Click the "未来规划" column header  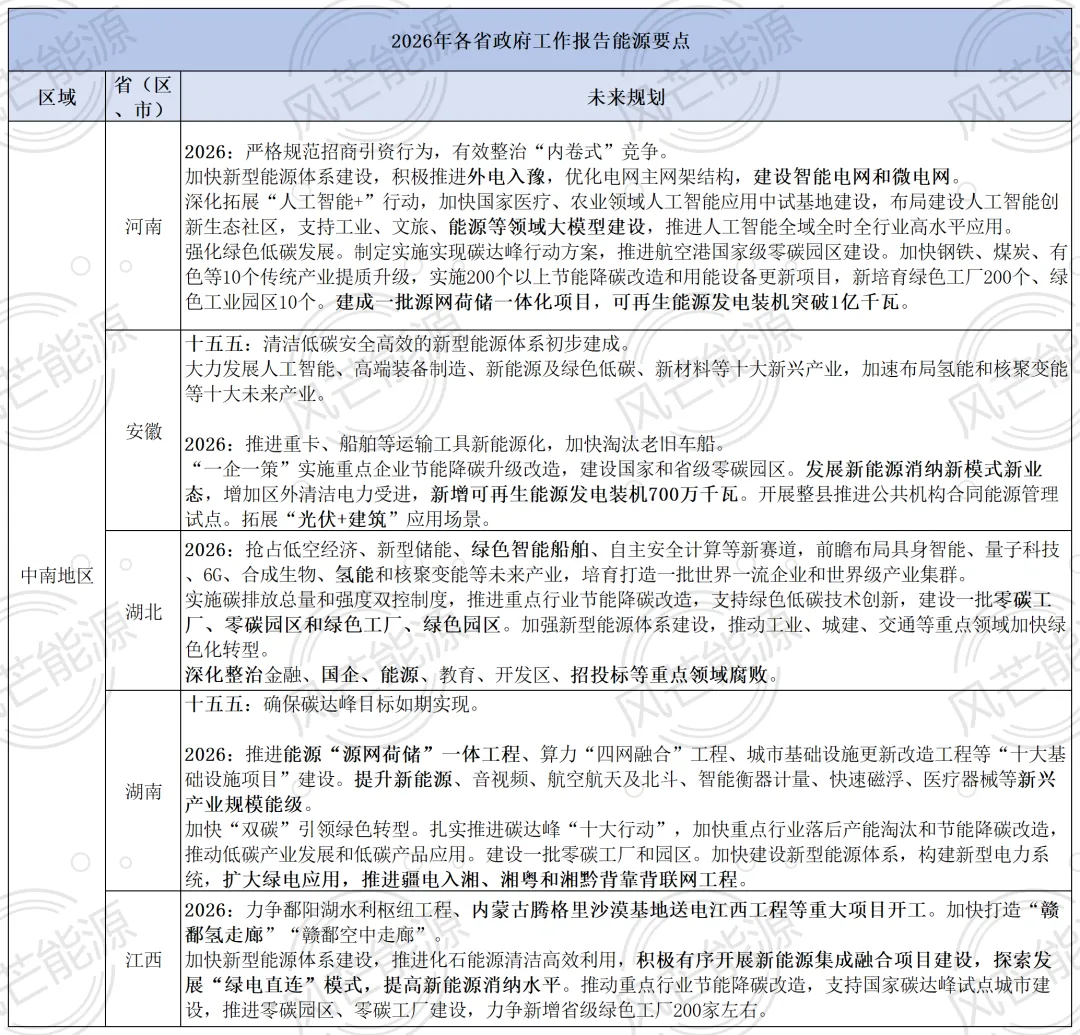click(626, 97)
